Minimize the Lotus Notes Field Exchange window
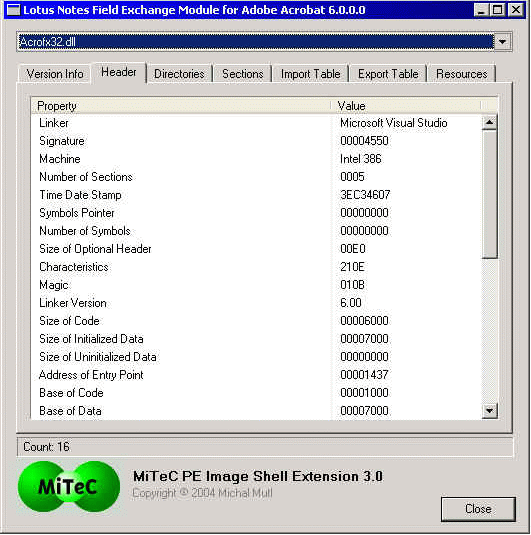531x535 pixels. 481,10
